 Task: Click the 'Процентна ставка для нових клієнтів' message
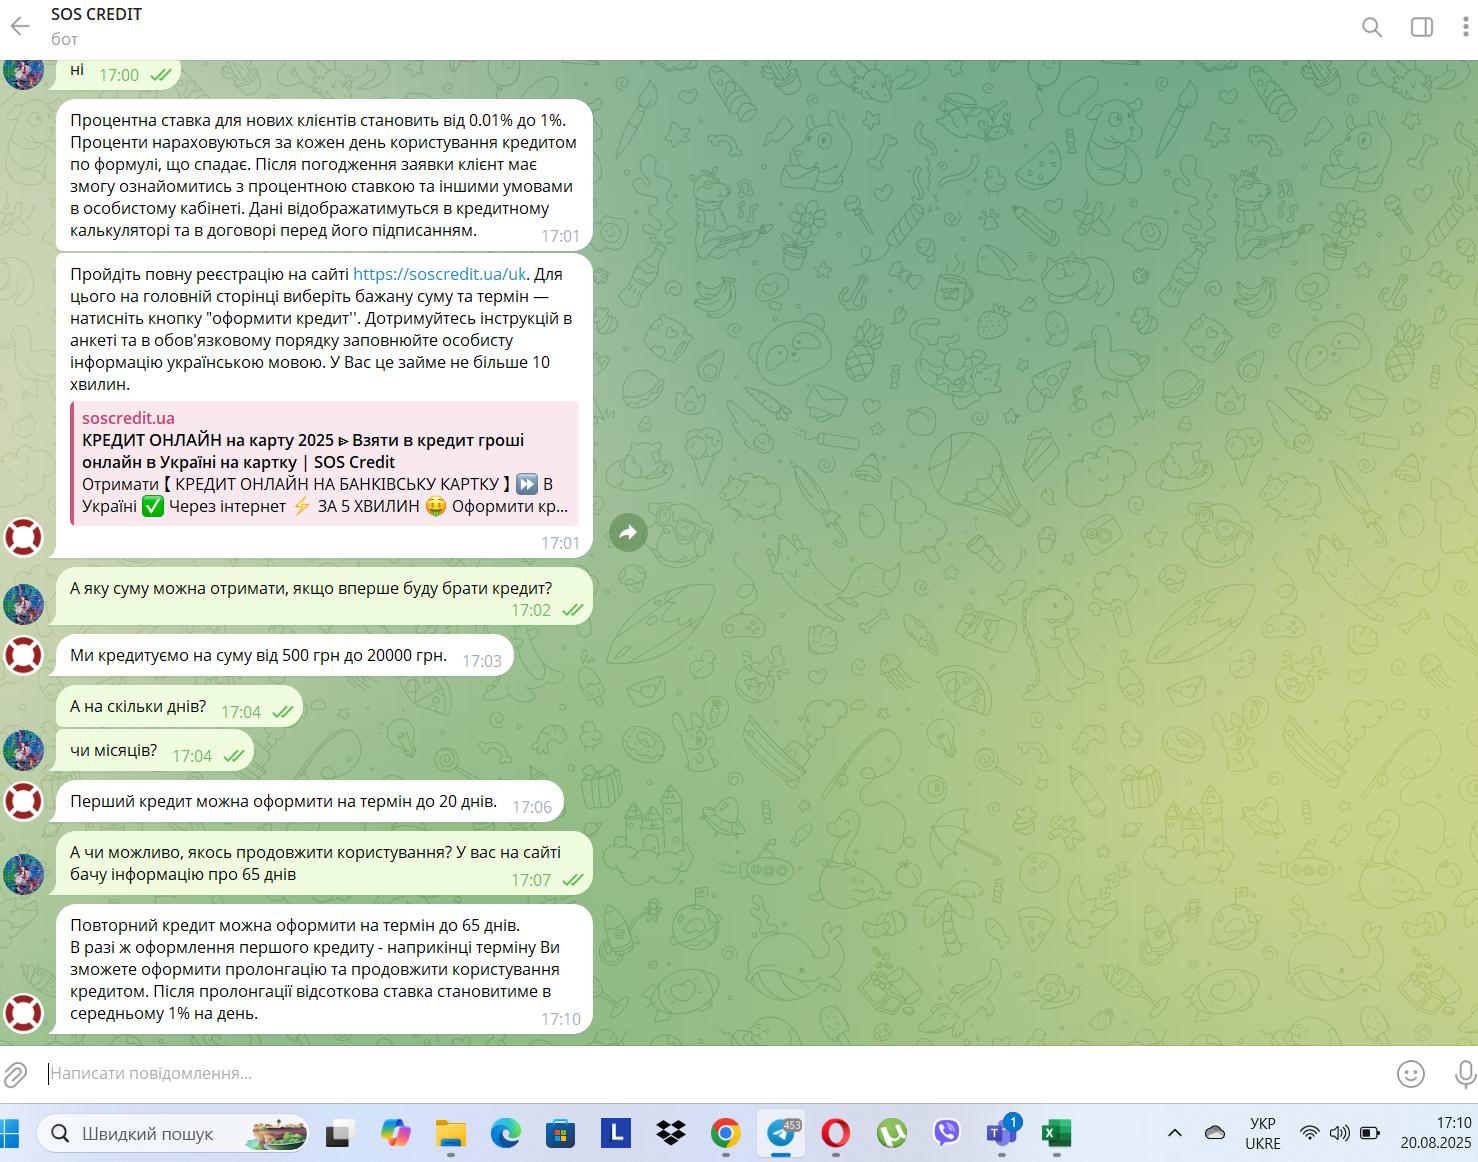(323, 175)
